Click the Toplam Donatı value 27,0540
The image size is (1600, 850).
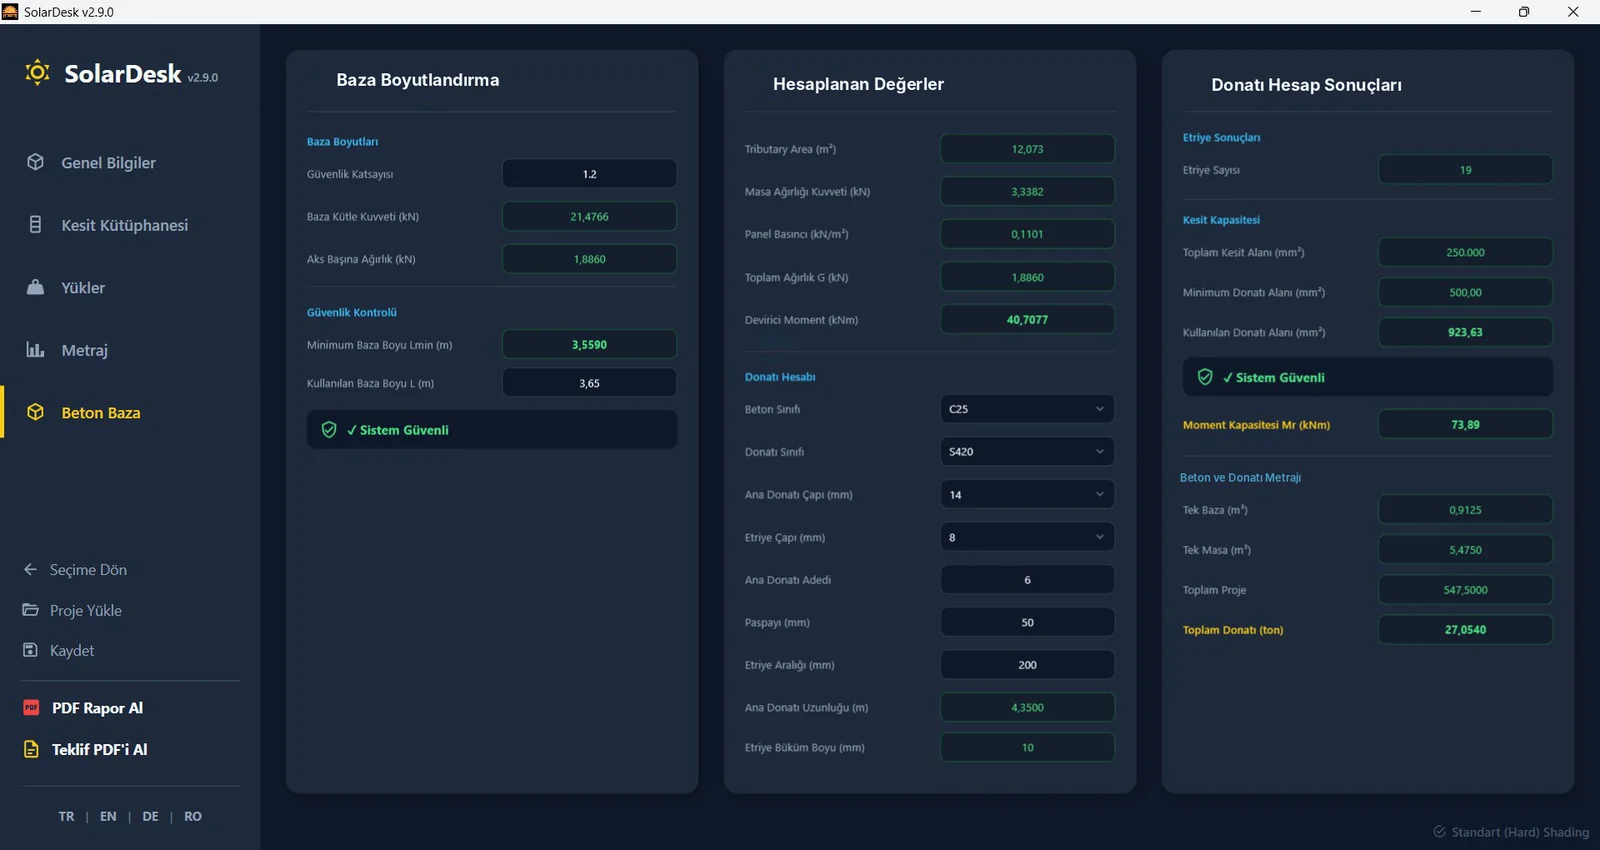(x=1465, y=630)
